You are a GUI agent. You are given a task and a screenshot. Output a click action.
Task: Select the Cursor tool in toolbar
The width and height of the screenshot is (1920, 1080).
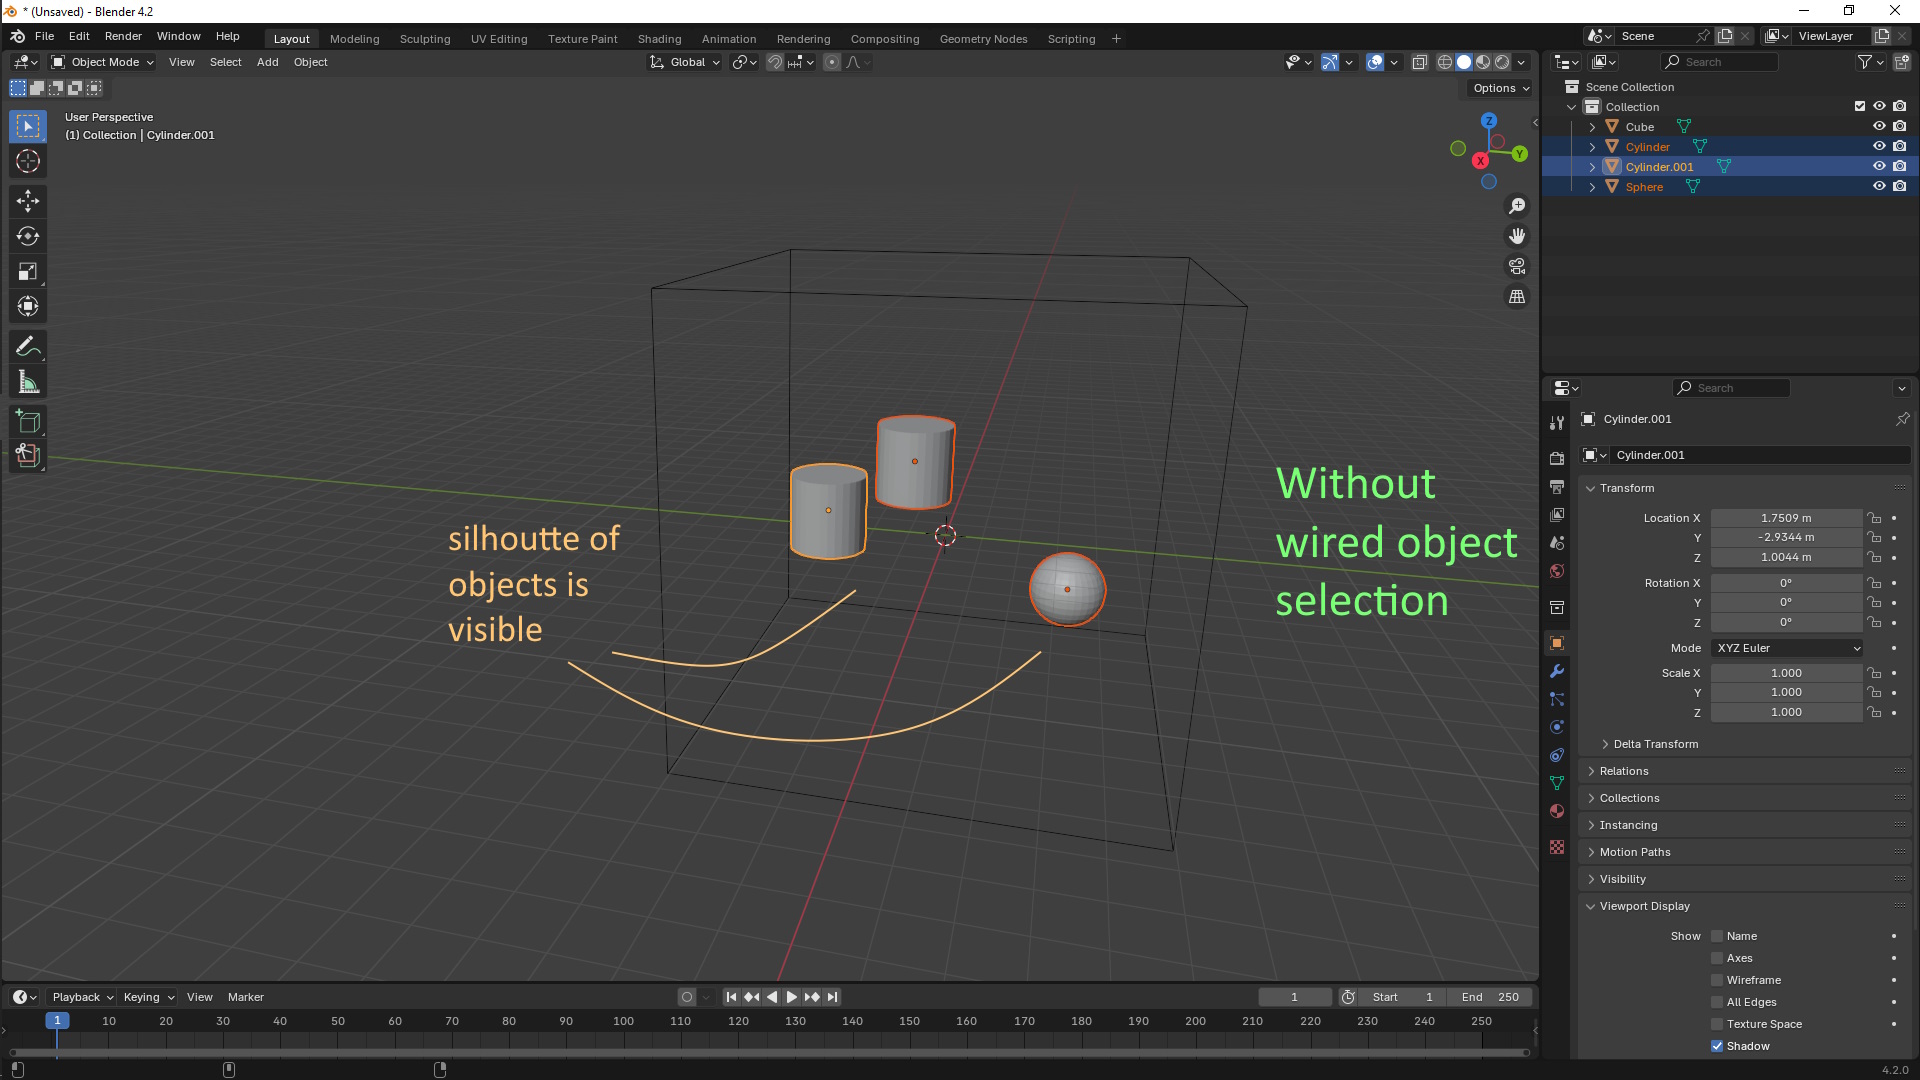[x=28, y=161]
